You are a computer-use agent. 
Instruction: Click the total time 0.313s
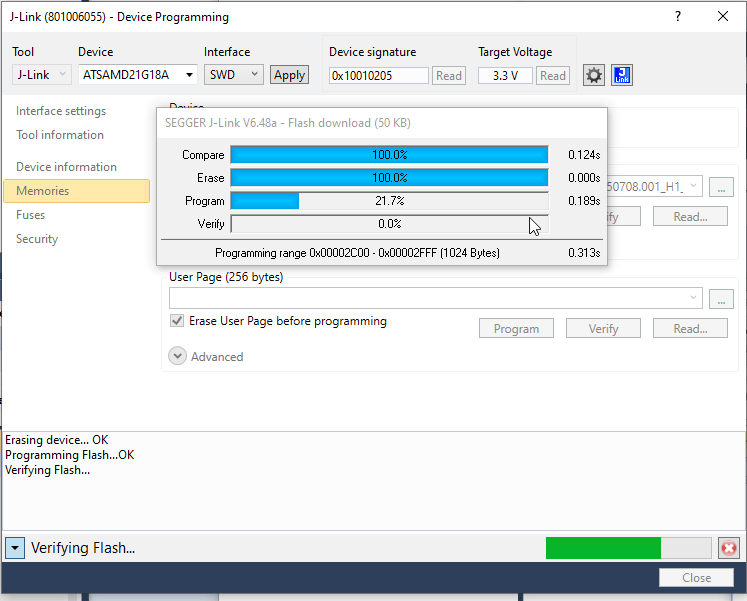(584, 253)
